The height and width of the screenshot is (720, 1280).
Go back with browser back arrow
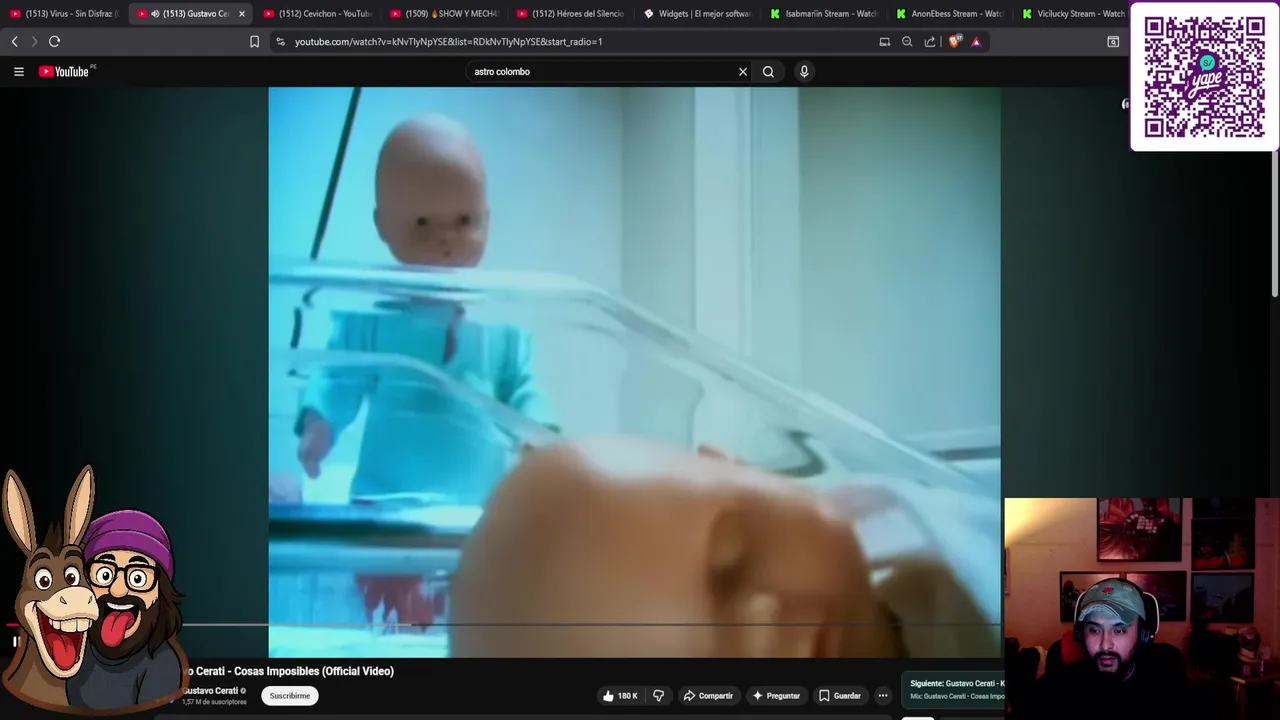(x=15, y=41)
